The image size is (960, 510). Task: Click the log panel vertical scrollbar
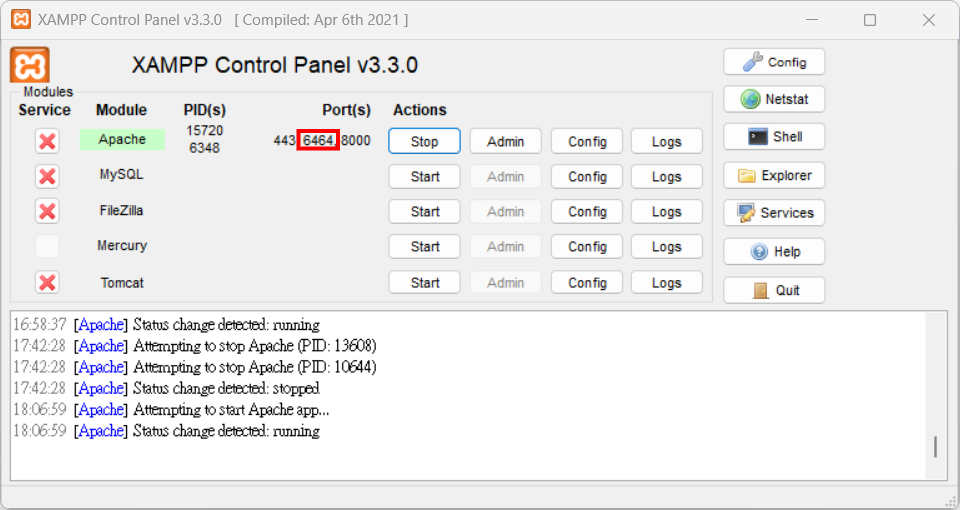(935, 395)
